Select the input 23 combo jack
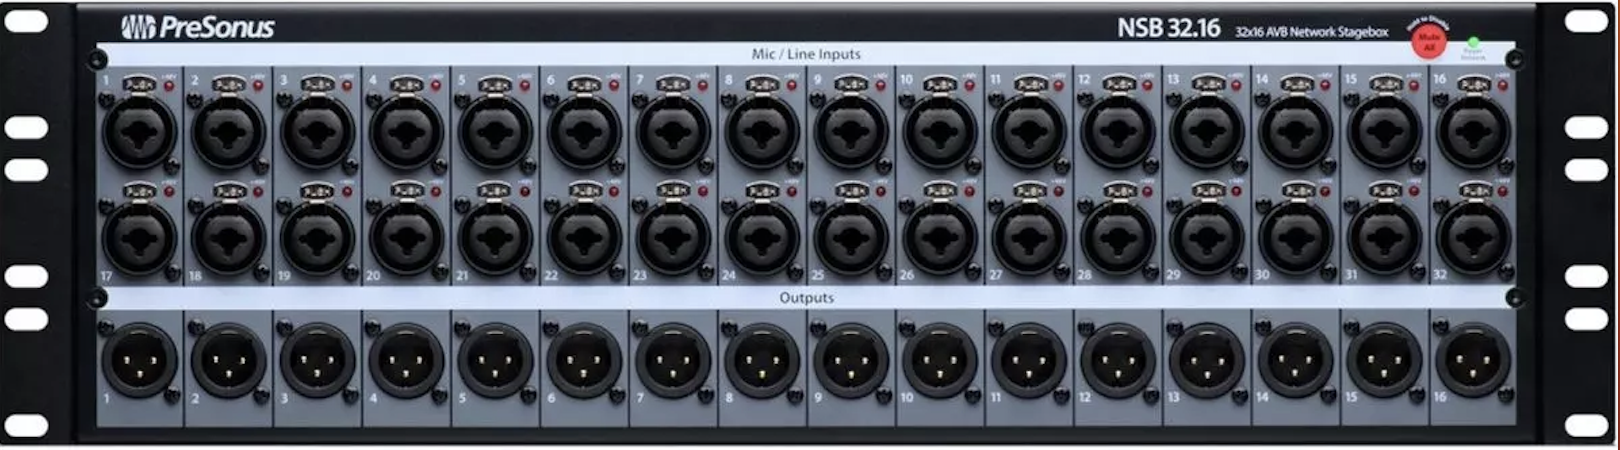 click(x=673, y=238)
